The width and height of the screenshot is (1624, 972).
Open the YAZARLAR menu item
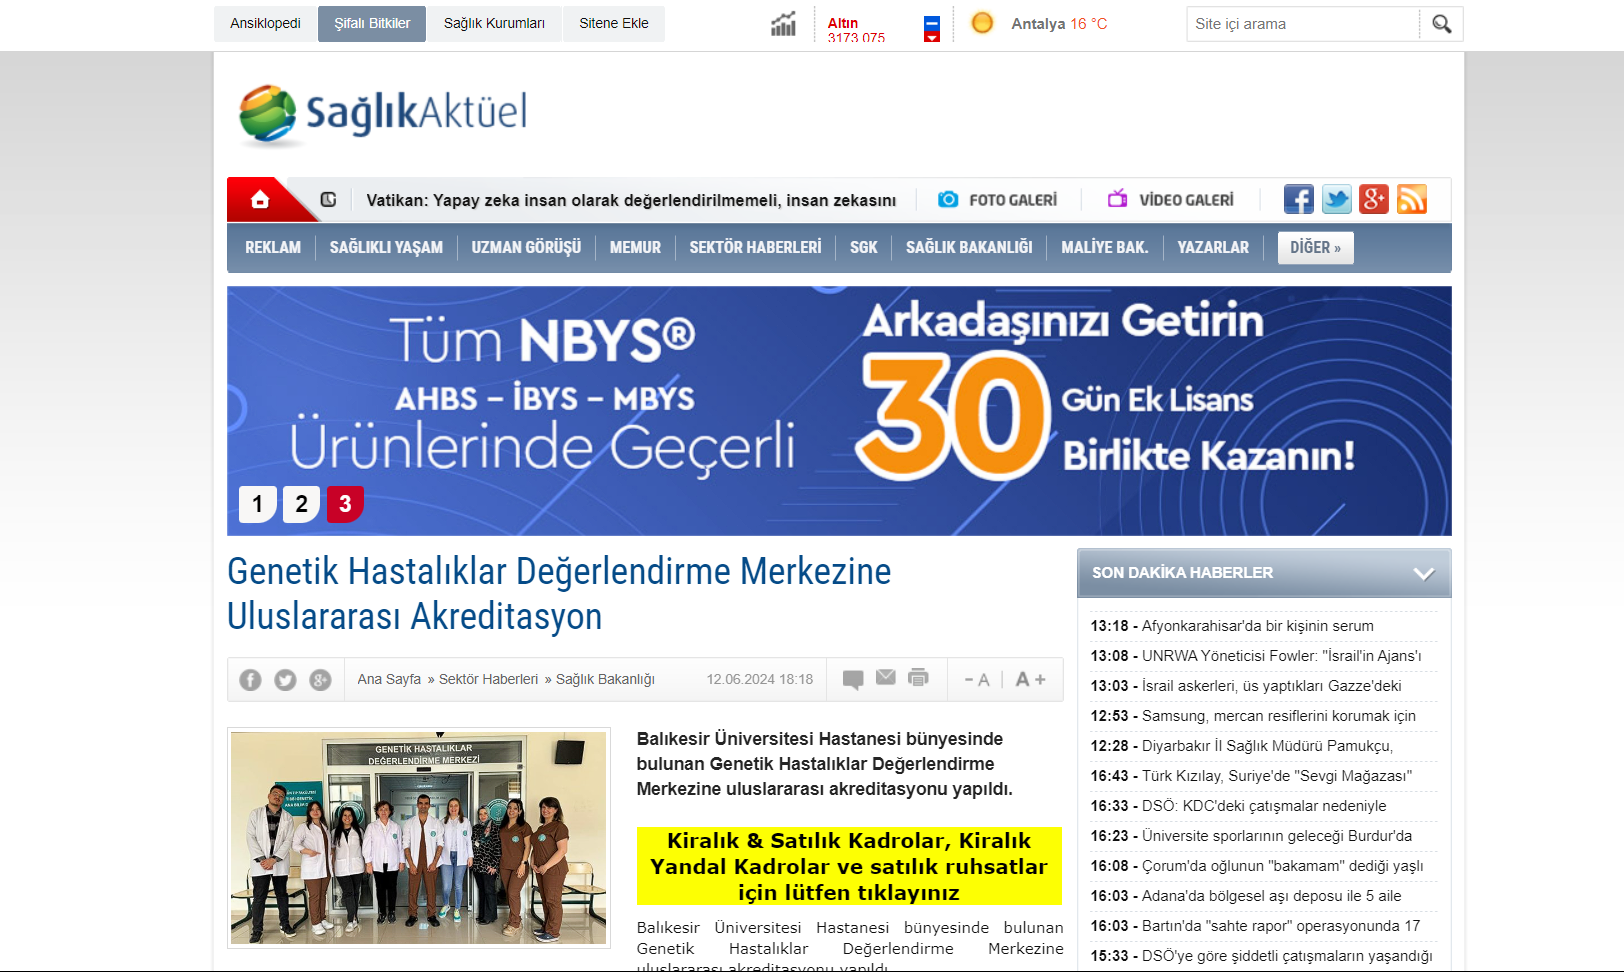1213,248
